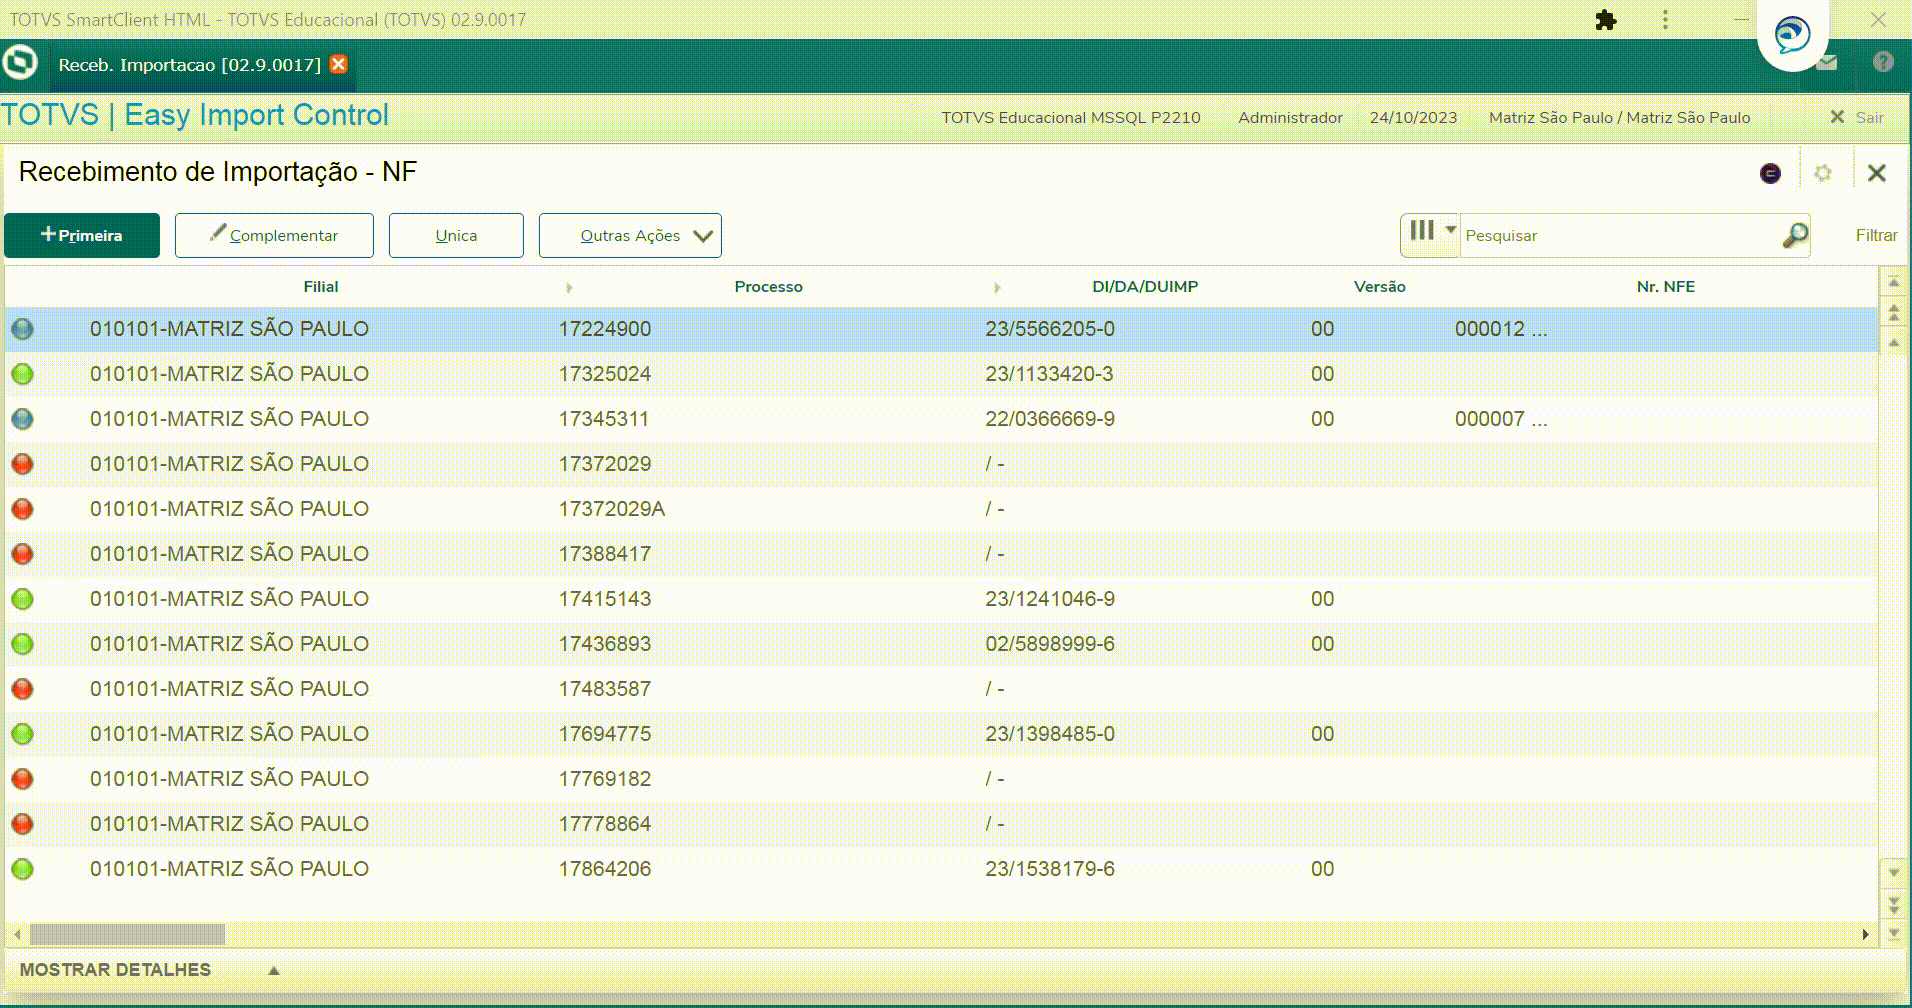Click the red status icon for process 17372029
Viewport: 1912px width, 1008px height.
(22, 464)
